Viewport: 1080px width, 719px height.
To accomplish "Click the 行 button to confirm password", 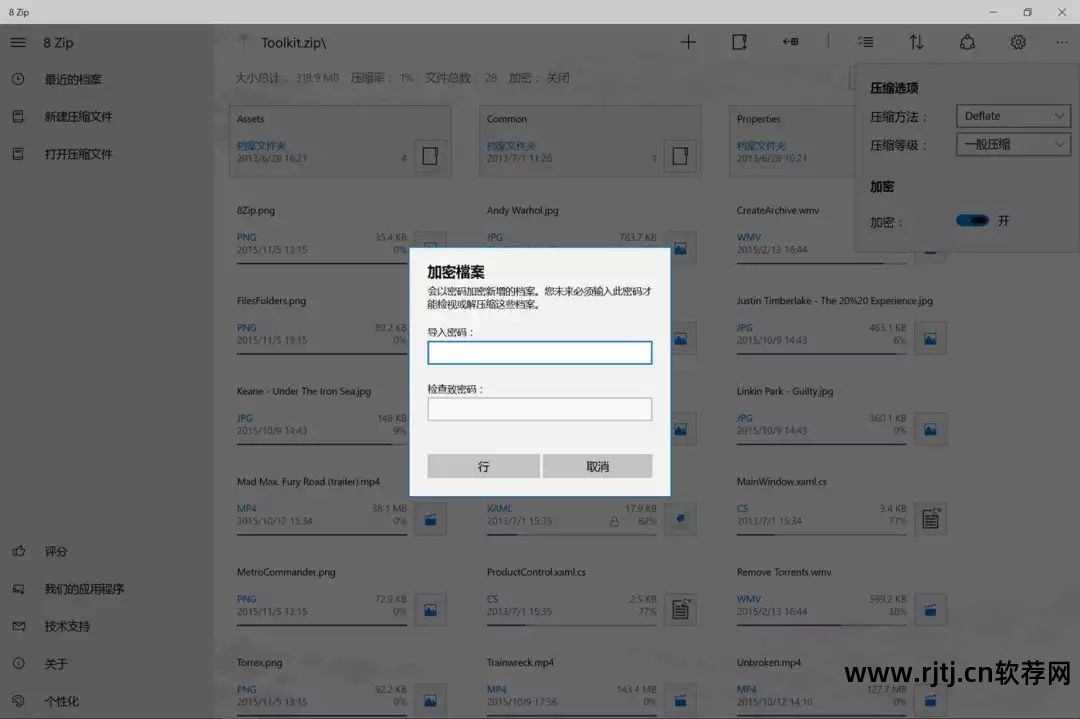I will [483, 466].
